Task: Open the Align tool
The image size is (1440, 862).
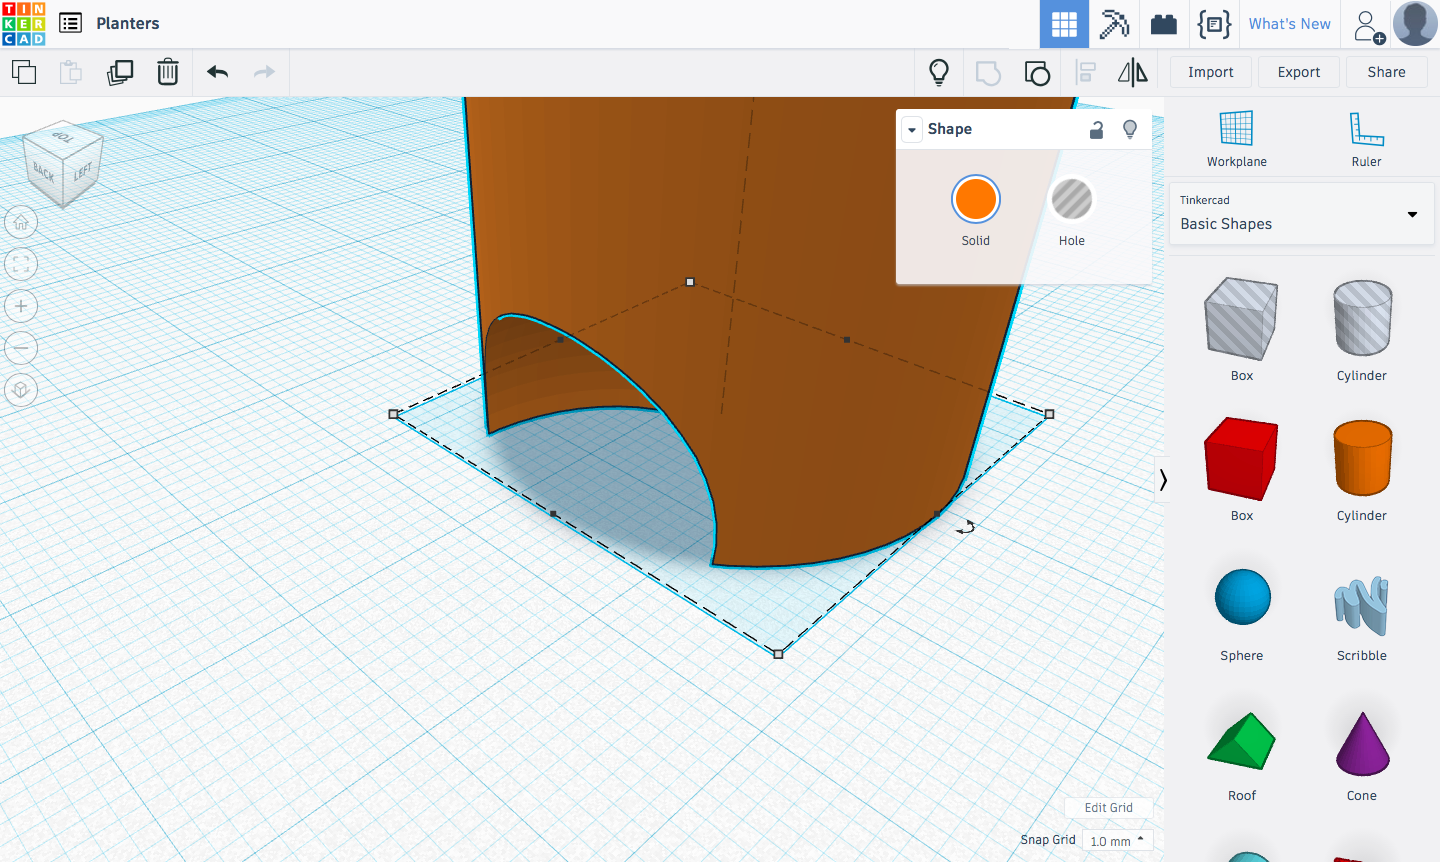Action: pyautogui.click(x=1086, y=72)
